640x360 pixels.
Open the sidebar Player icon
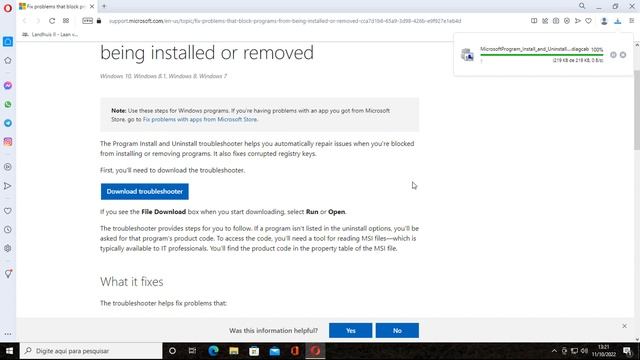(x=8, y=167)
